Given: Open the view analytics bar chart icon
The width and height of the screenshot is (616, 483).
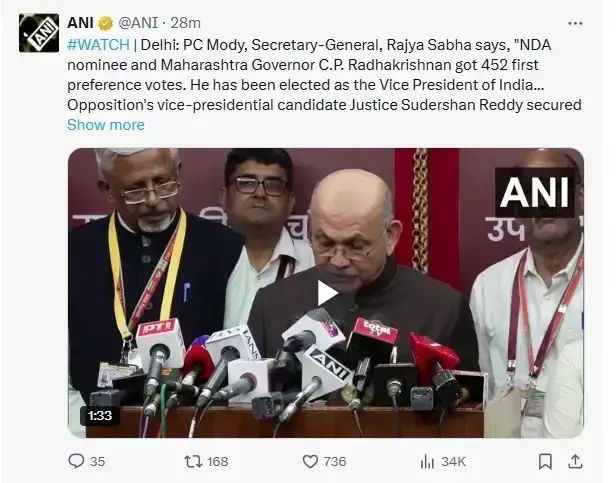Looking at the screenshot, I should pos(427,461).
